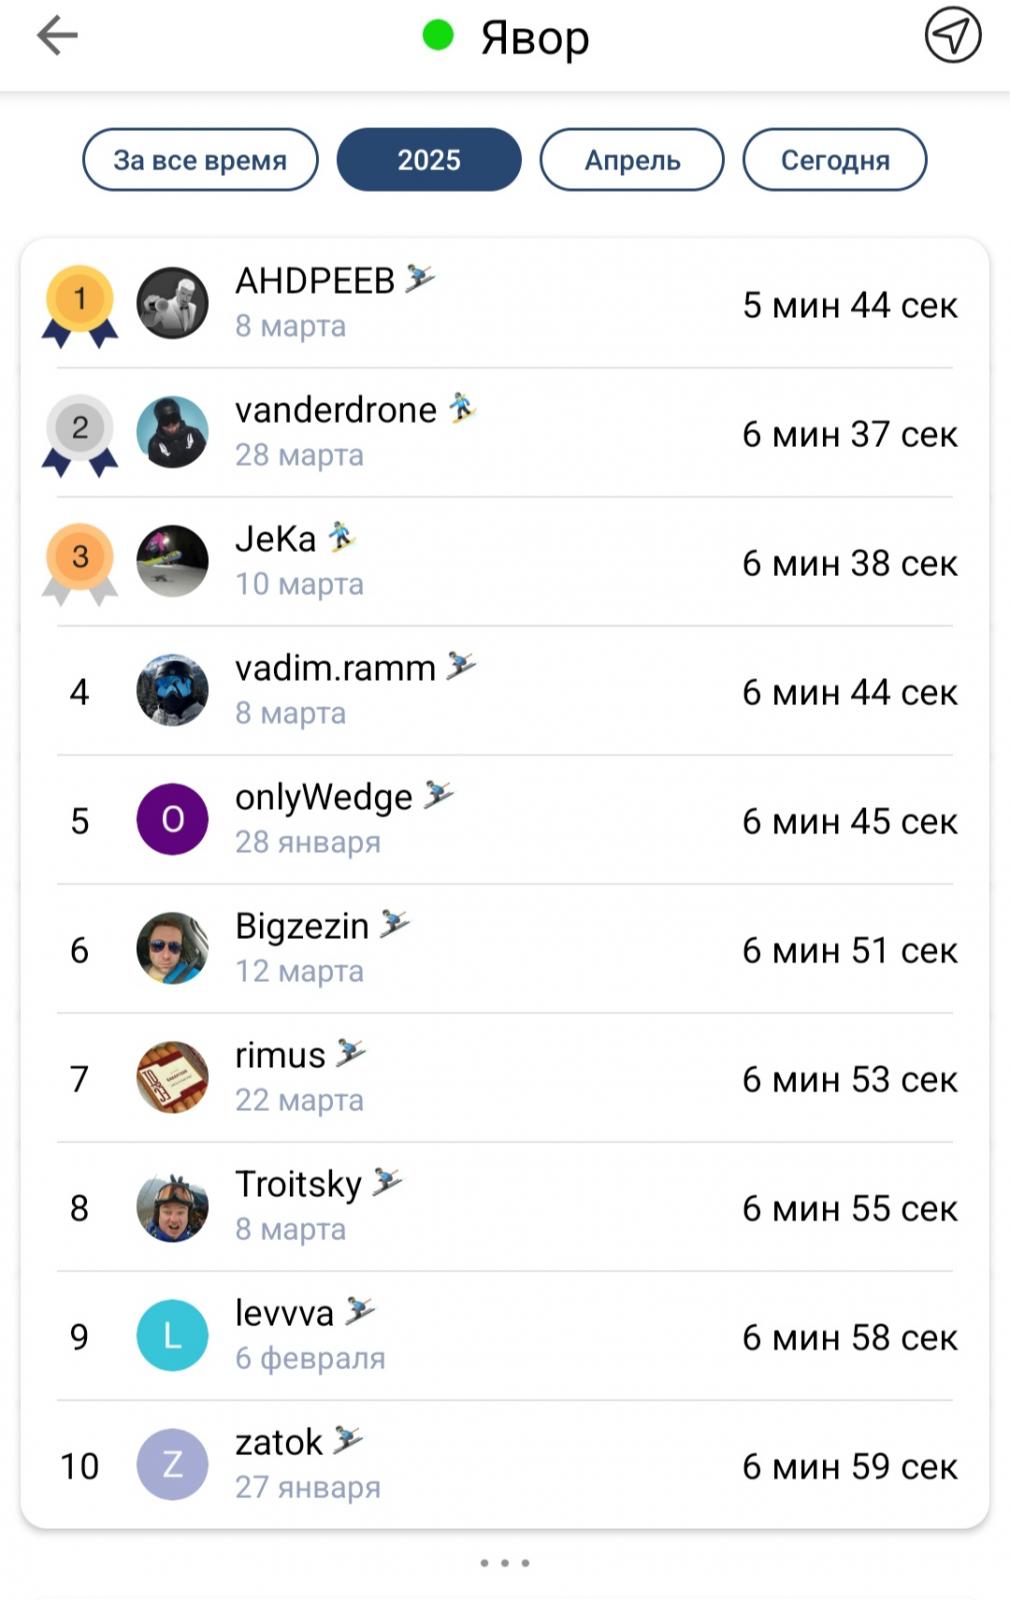Tap the silver second place medal
Screen dimensions: 1010x1600
tap(80, 434)
